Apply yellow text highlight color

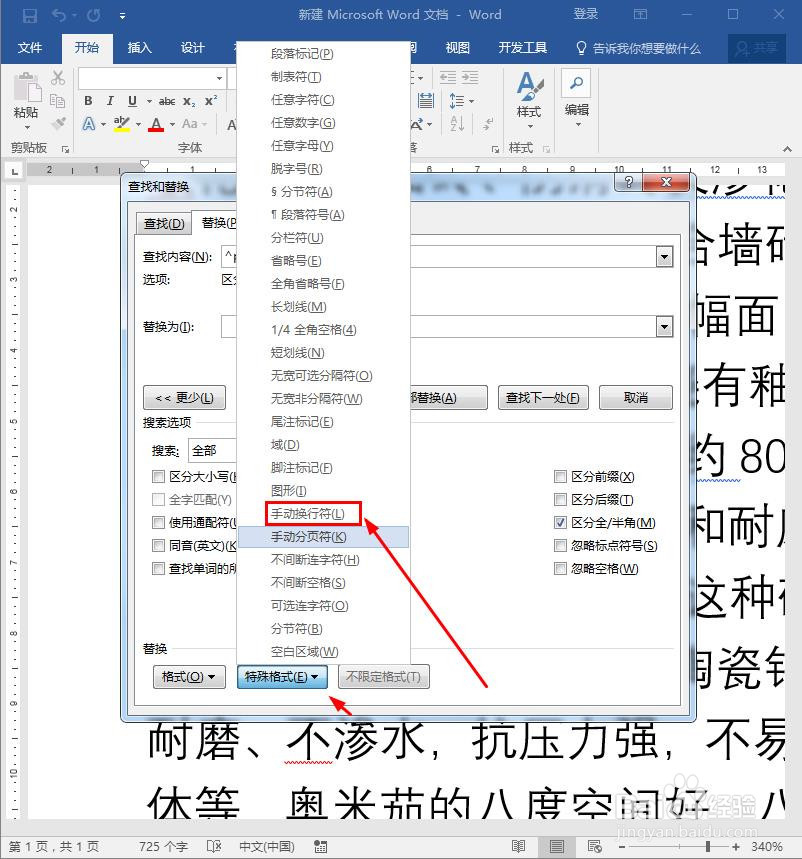coord(122,125)
